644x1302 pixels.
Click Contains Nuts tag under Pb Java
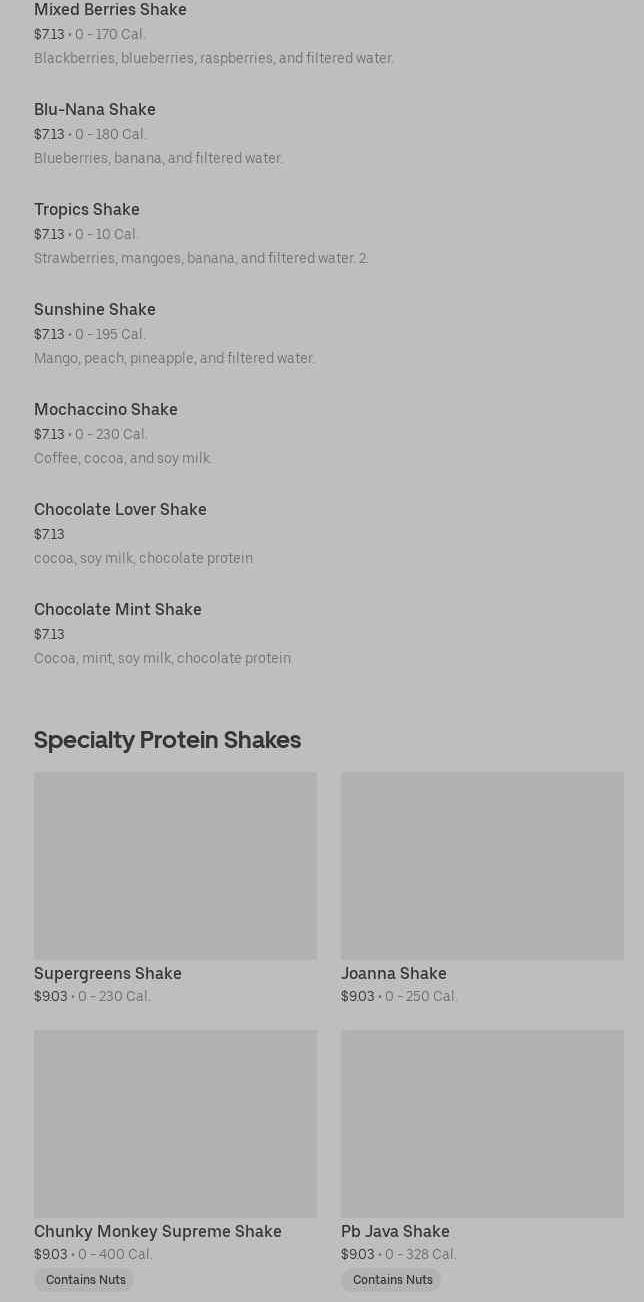392,1280
